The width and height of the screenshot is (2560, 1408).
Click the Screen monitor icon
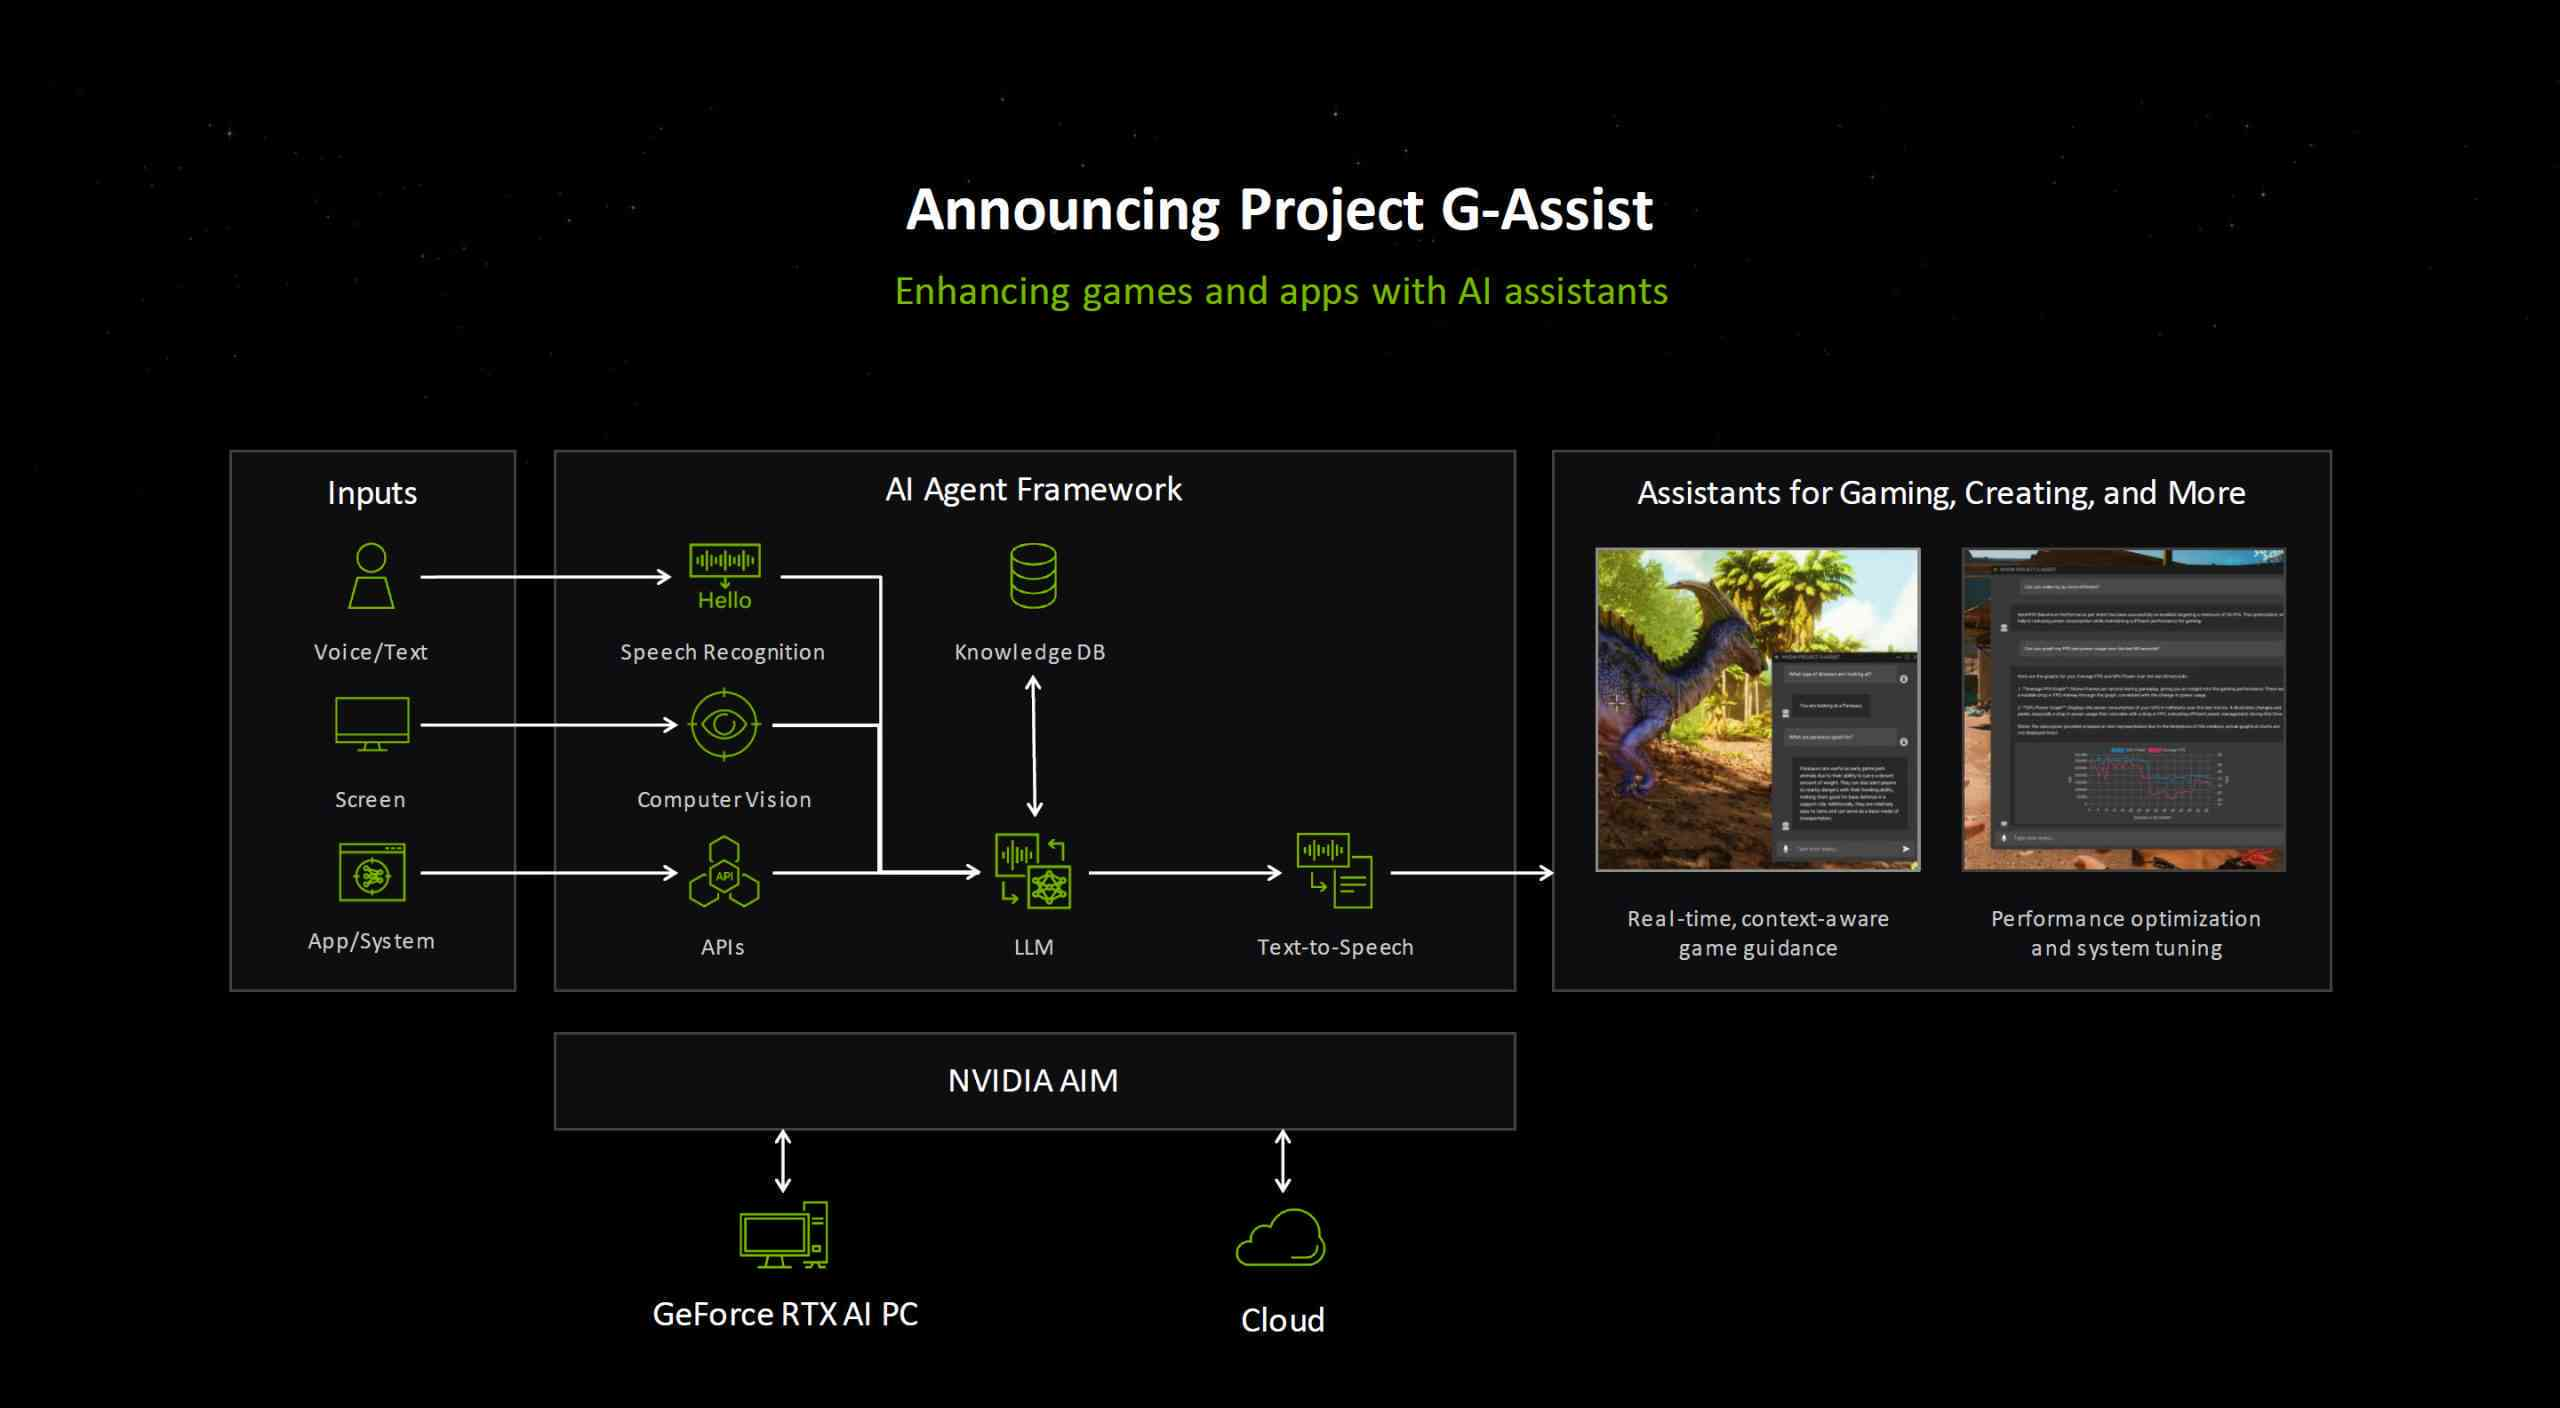371,723
